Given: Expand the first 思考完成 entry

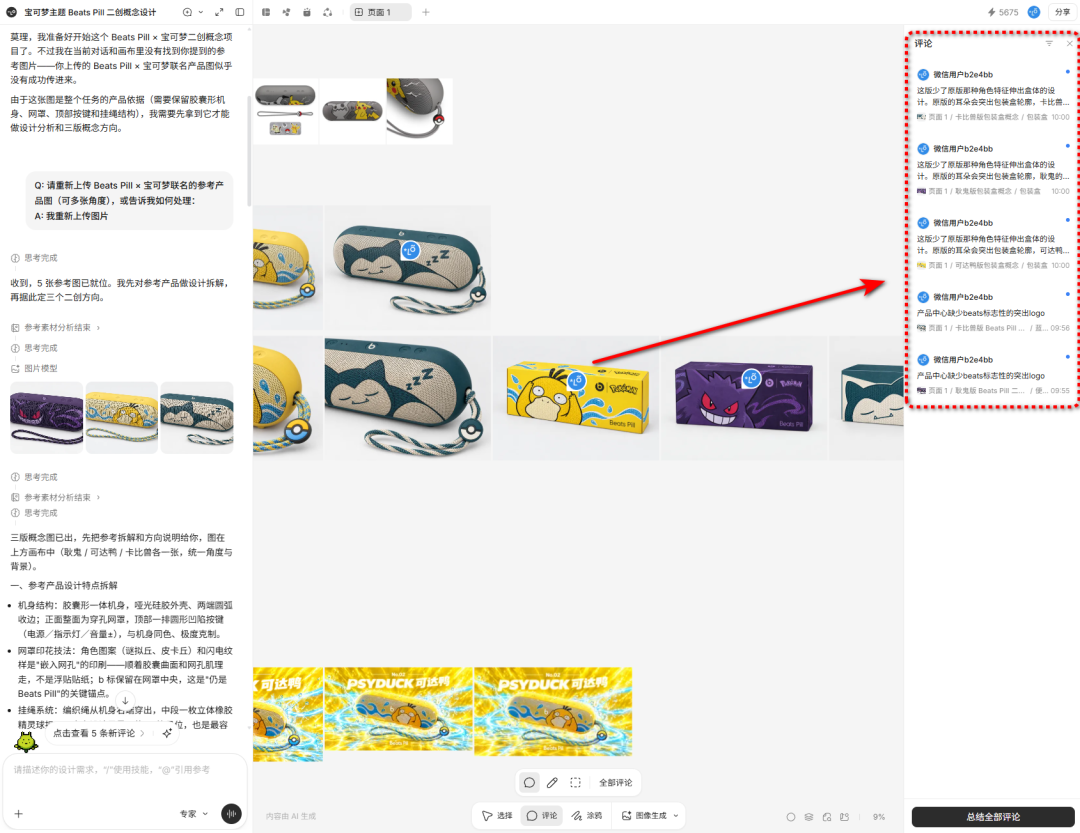Looking at the screenshot, I should coord(34,258).
